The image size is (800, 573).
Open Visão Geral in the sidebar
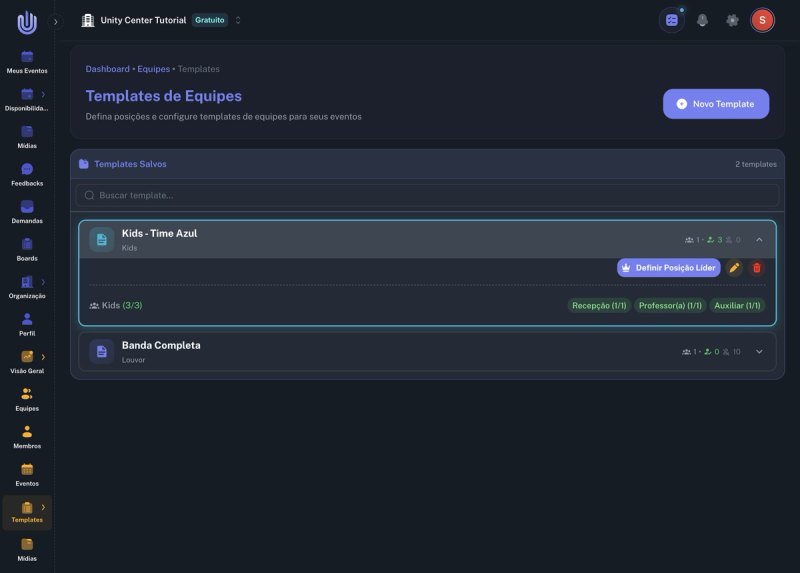point(27,362)
